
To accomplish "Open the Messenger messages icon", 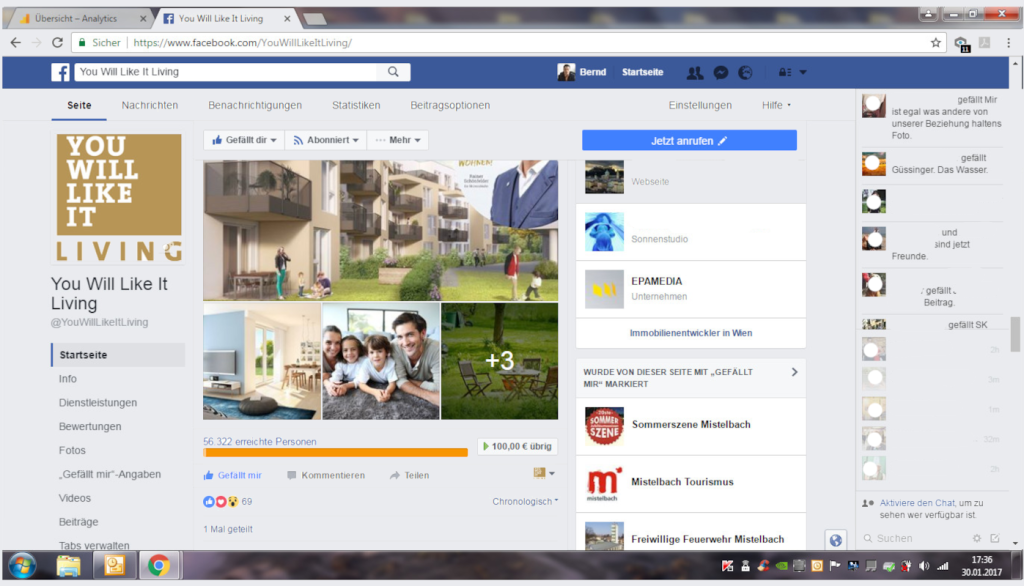I will [x=721, y=72].
